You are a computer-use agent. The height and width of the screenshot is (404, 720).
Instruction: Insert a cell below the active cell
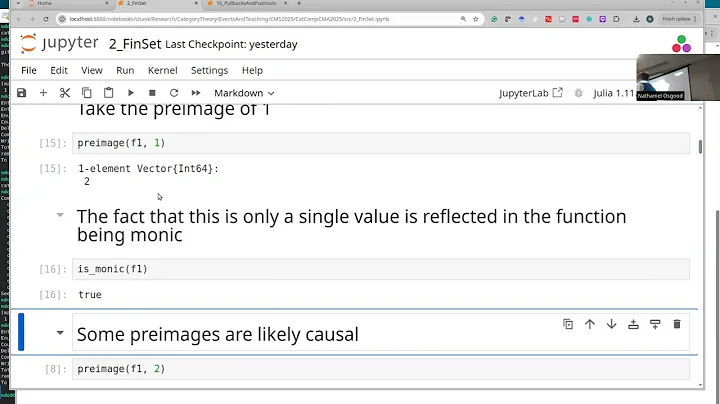pos(655,324)
